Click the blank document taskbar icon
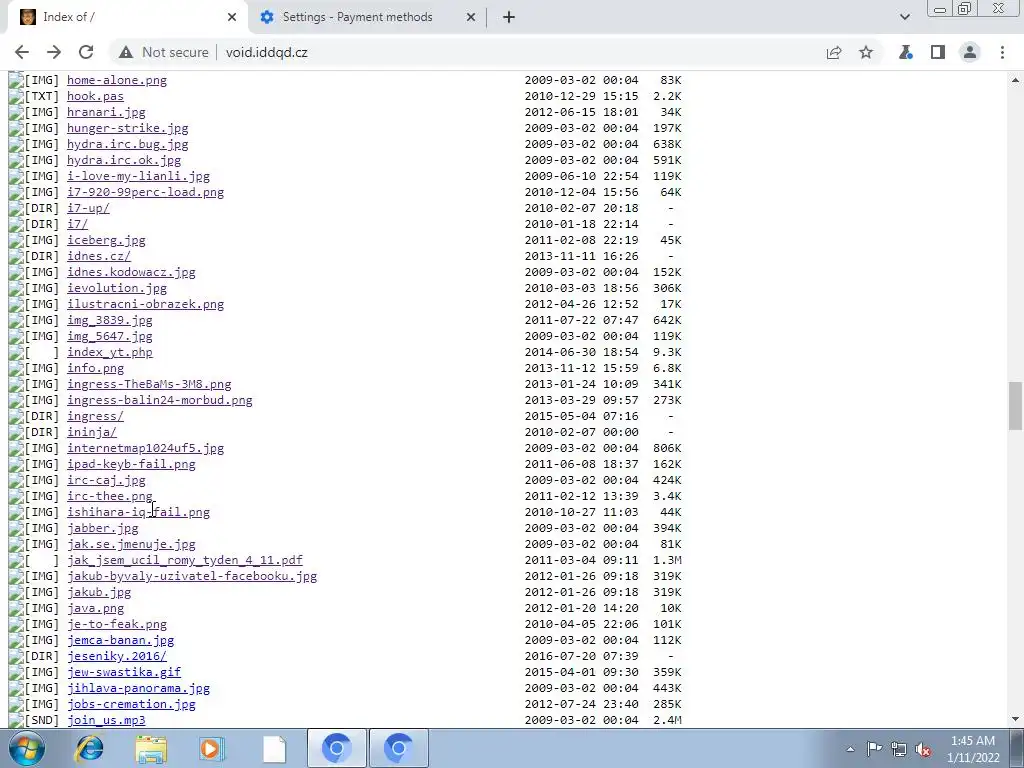 pos(274,748)
